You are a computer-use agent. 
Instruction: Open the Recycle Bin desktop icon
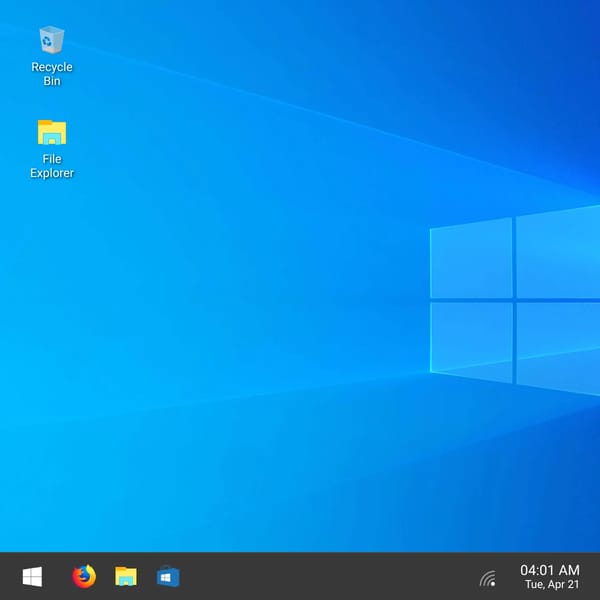[x=52, y=39]
